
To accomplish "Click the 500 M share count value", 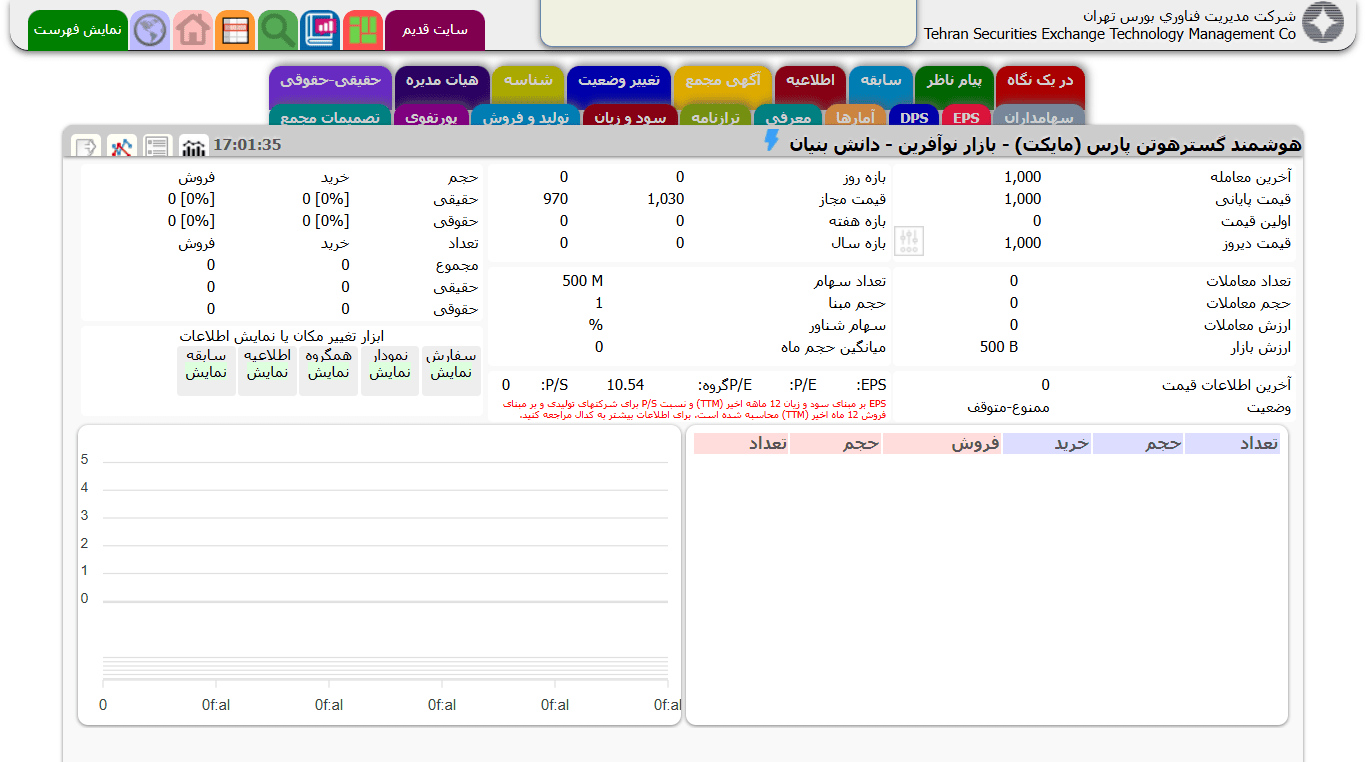I will pyautogui.click(x=583, y=281).
